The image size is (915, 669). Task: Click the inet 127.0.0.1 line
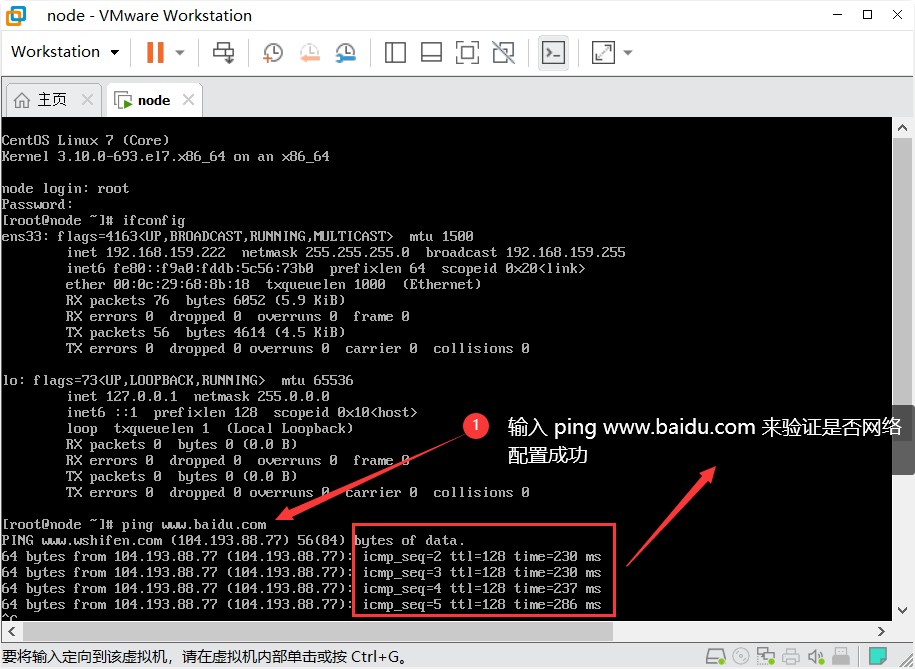198,396
